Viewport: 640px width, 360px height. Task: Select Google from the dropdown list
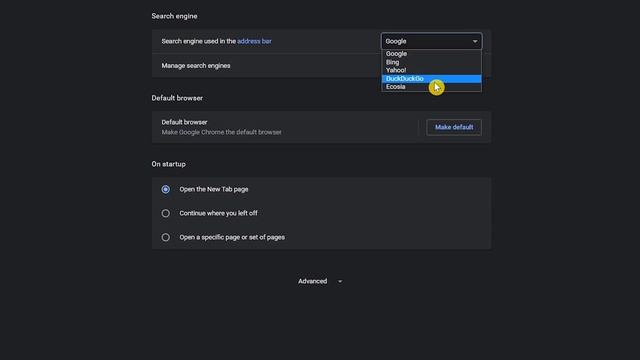coord(431,54)
